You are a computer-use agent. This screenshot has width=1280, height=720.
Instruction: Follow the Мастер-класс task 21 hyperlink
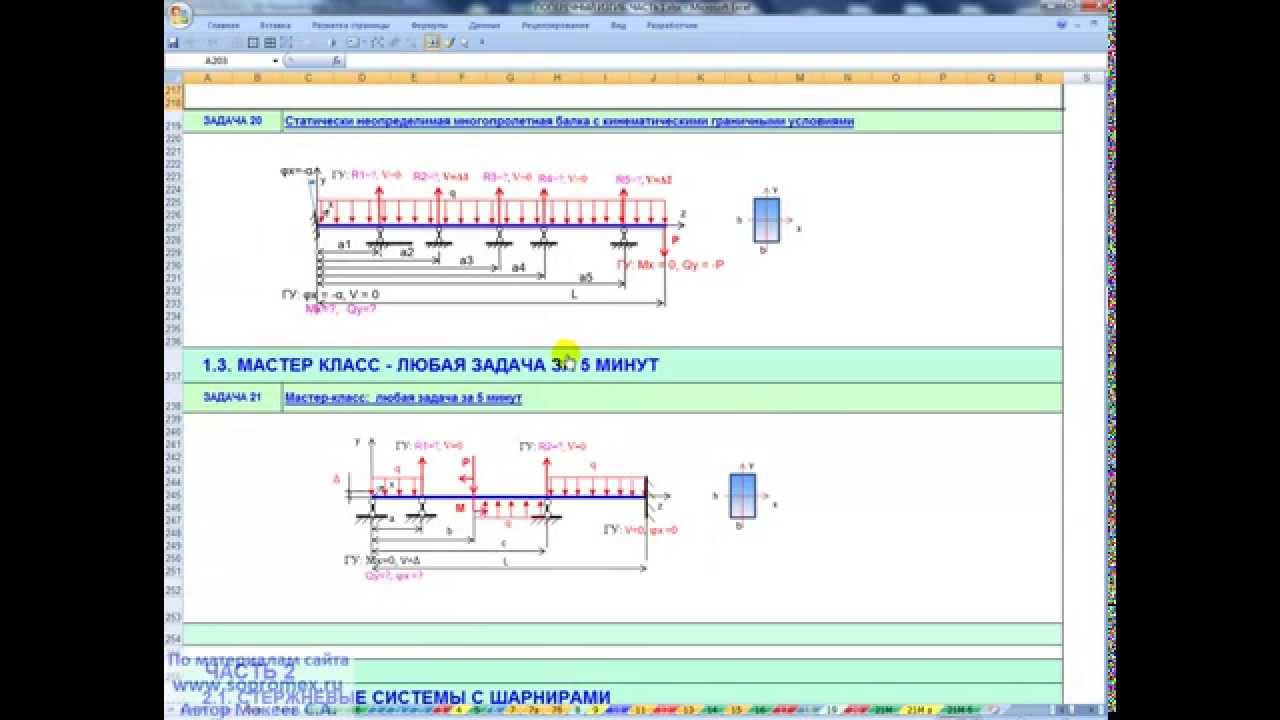403,398
